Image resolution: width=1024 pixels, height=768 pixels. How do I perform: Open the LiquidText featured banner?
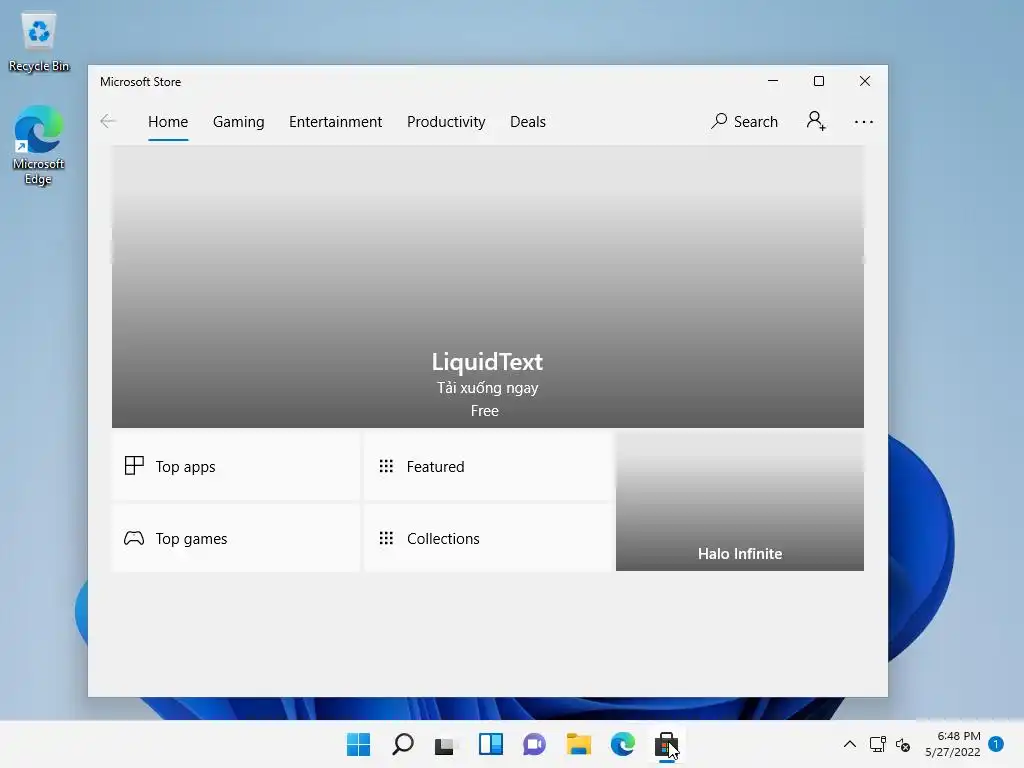487,287
